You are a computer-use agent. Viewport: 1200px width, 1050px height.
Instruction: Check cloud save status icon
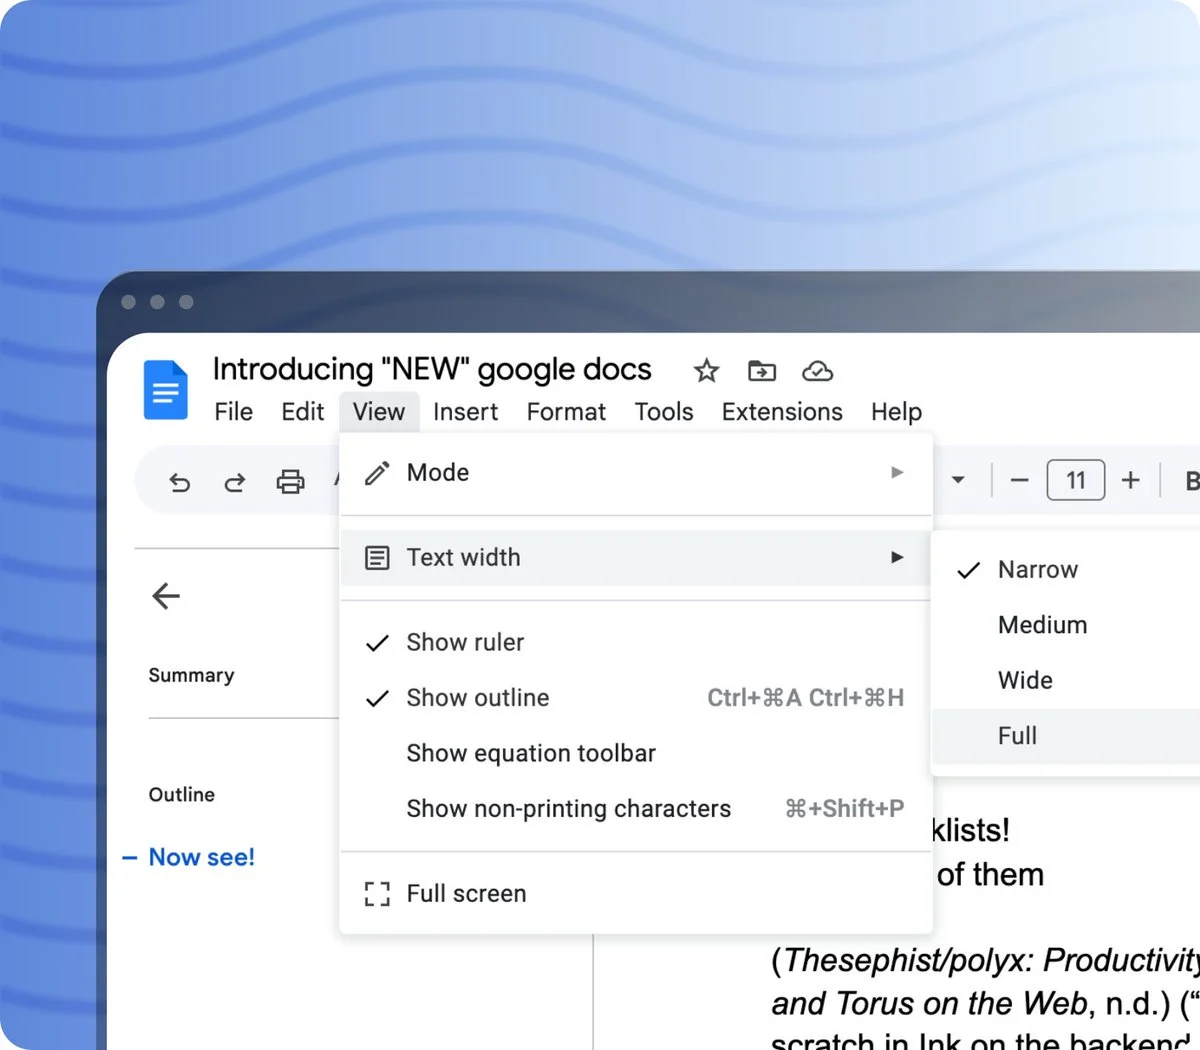[x=817, y=371]
